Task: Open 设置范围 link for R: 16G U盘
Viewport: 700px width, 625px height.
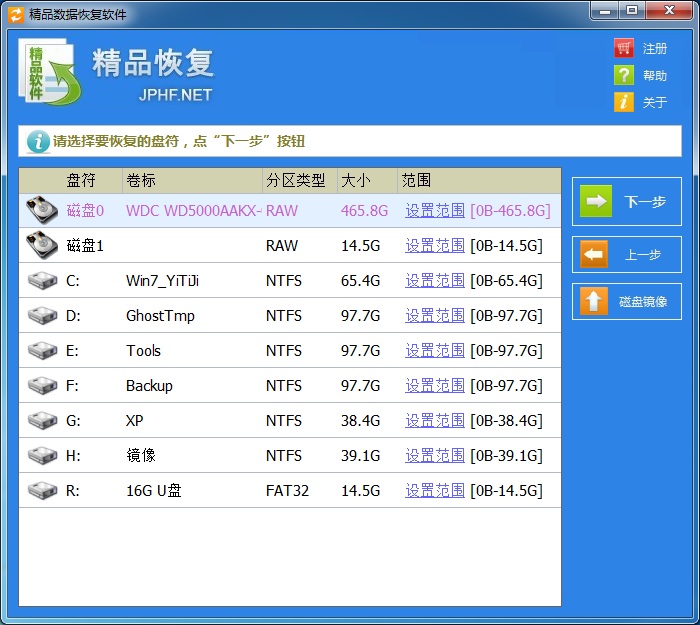Action: click(x=435, y=491)
